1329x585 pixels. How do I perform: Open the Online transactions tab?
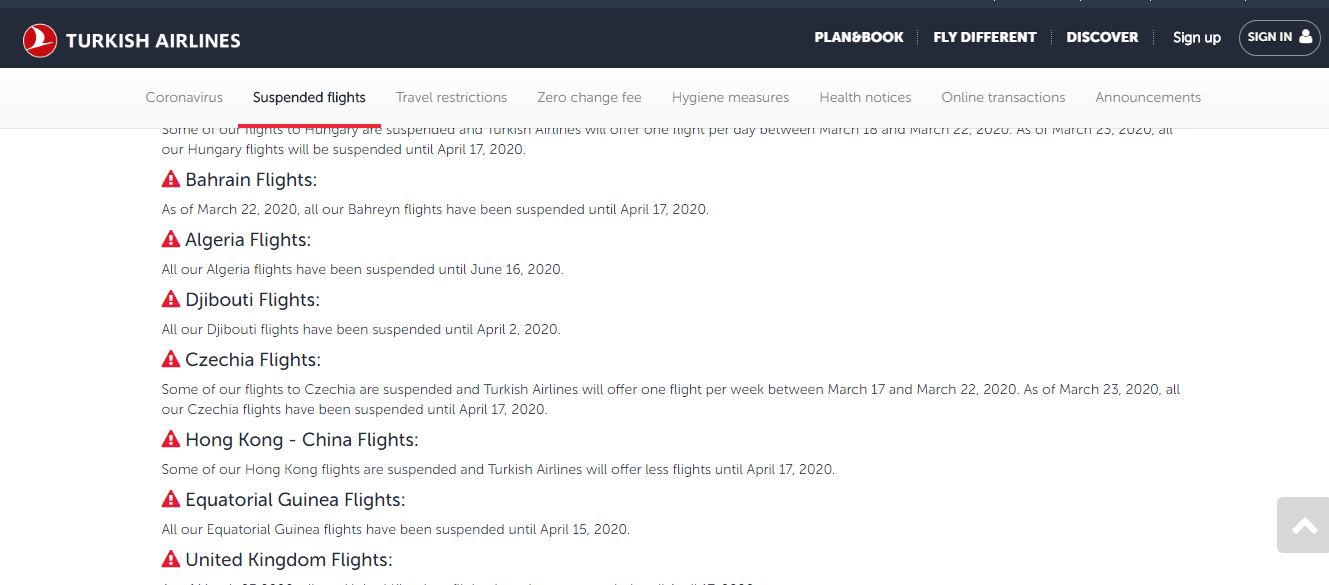tap(1003, 97)
